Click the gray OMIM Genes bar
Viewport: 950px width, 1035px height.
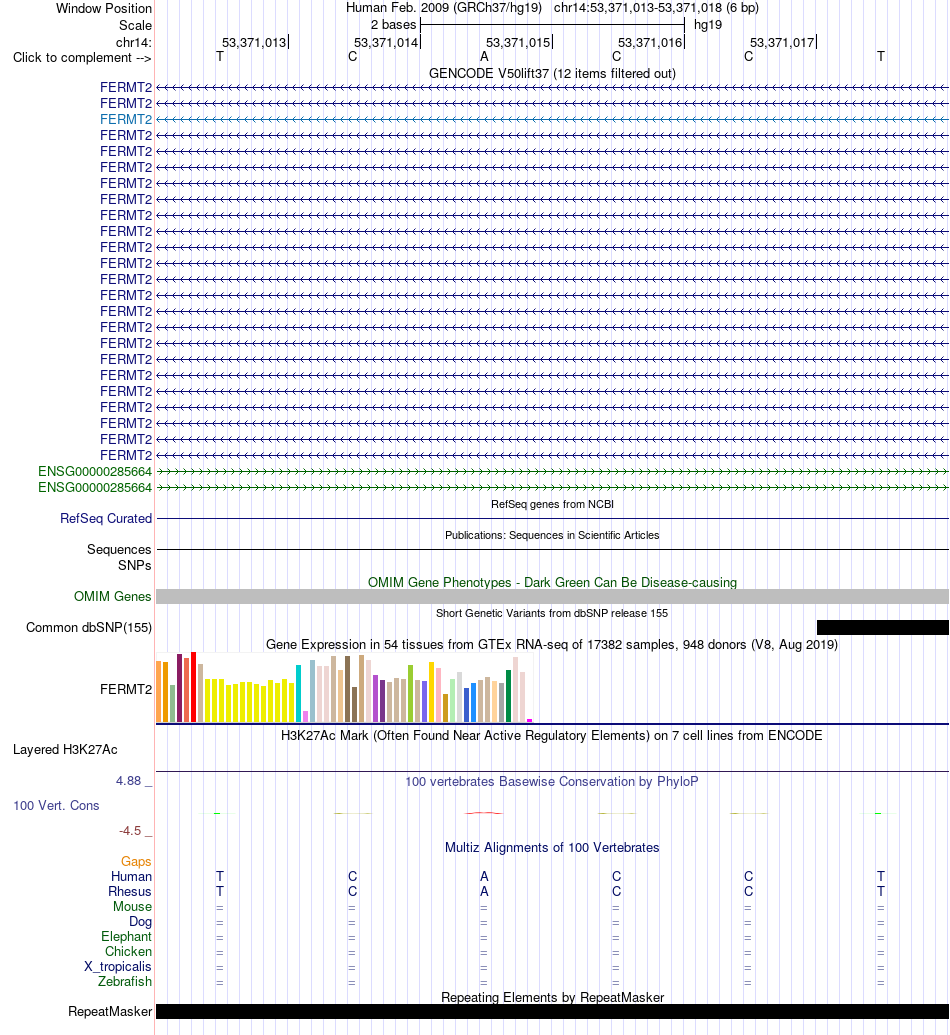point(552,597)
